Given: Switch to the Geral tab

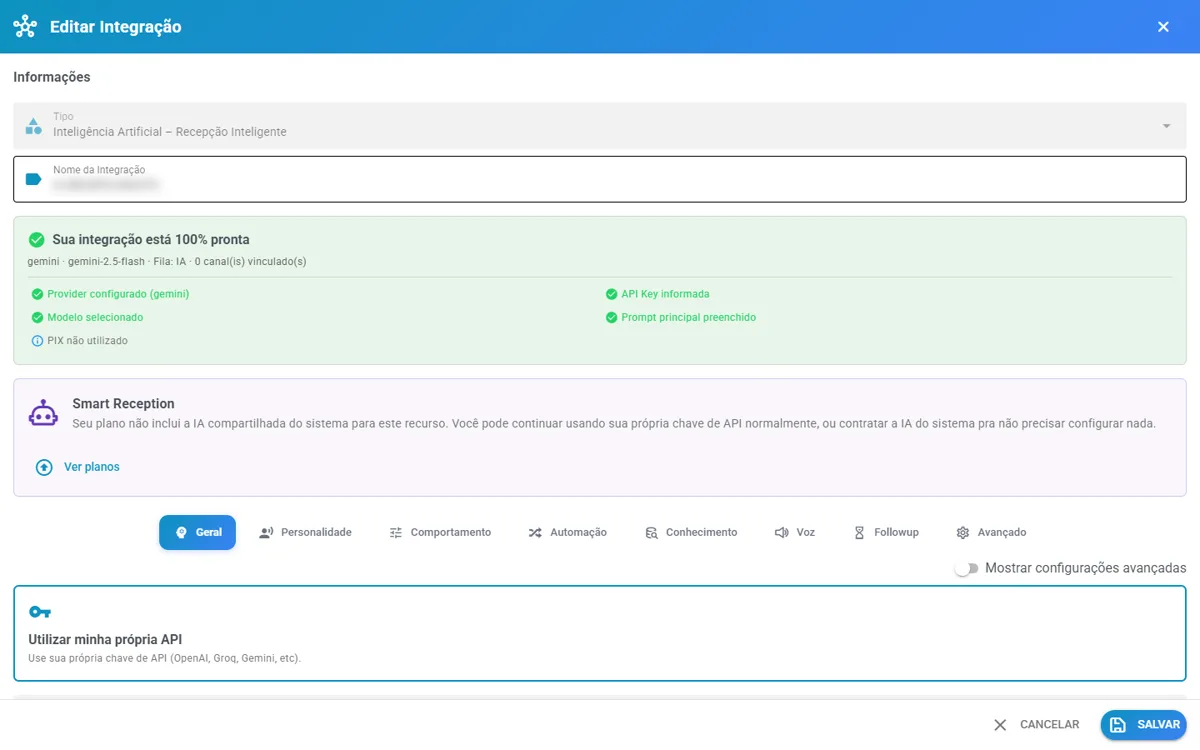Looking at the screenshot, I should click(x=198, y=533).
